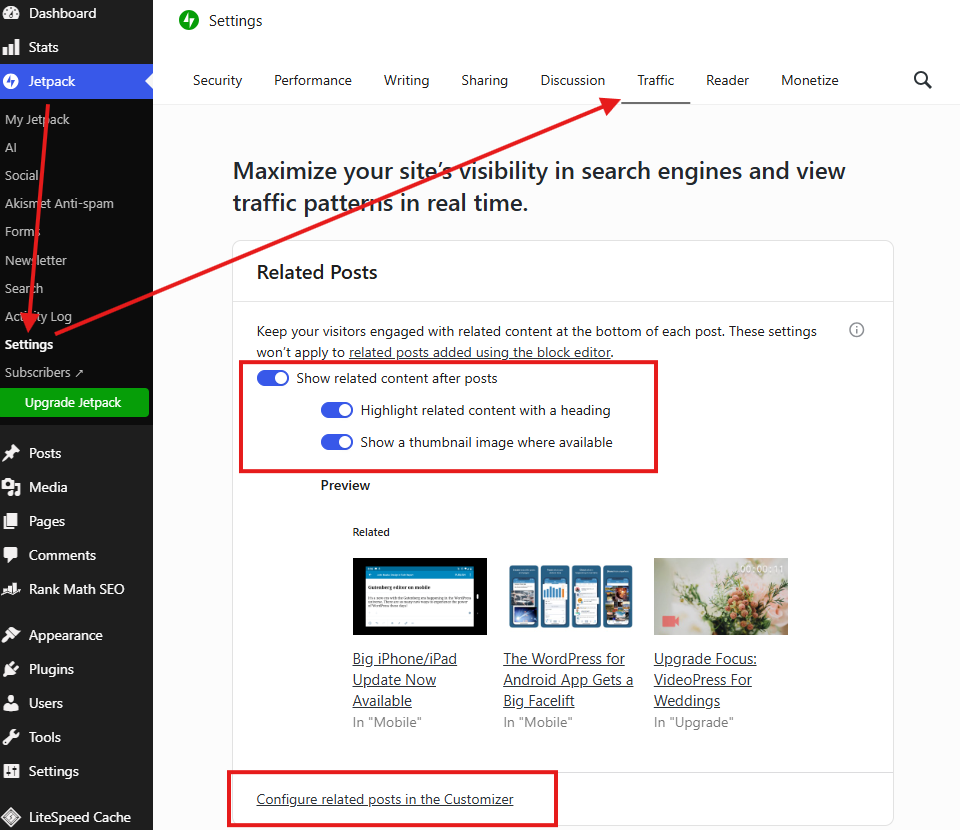
Task: Open Upgrade Focus: VideoPress For Weddings link
Action: tap(705, 679)
